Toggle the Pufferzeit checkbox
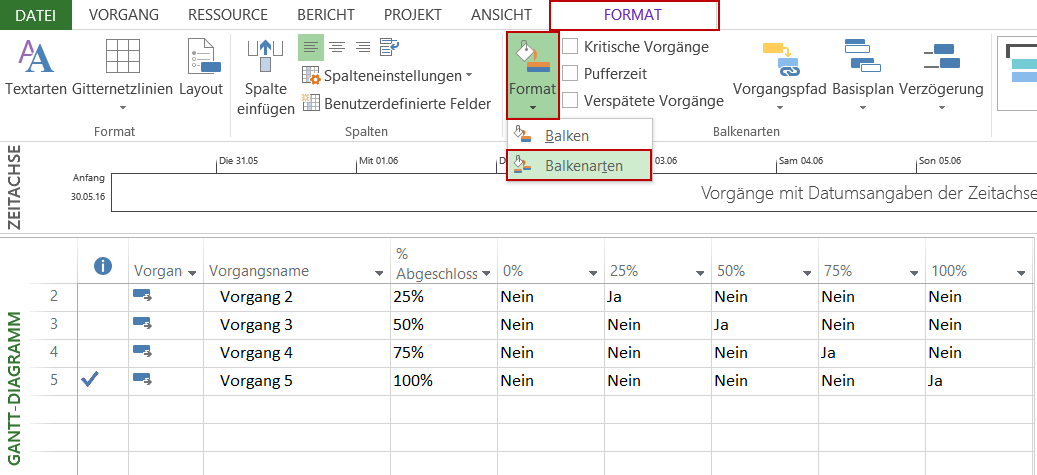1037x475 pixels. 570,73
